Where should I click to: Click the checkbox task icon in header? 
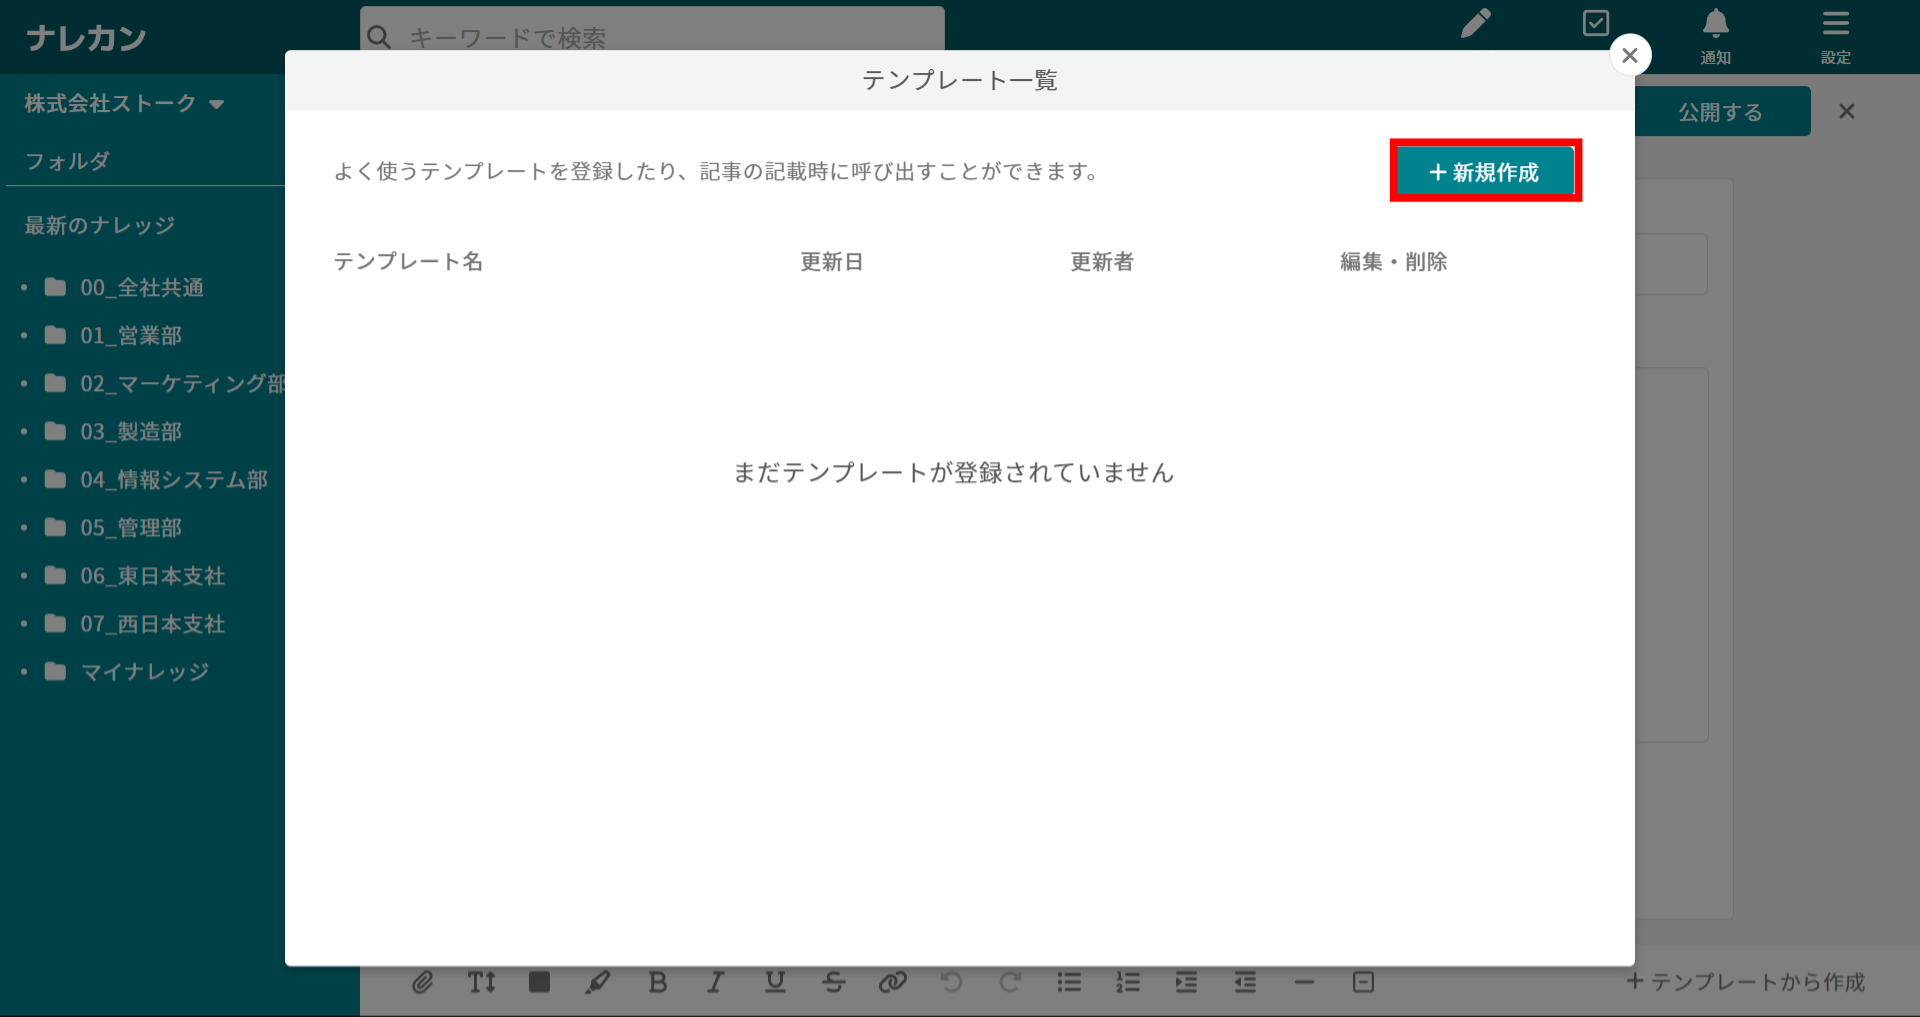(x=1596, y=23)
